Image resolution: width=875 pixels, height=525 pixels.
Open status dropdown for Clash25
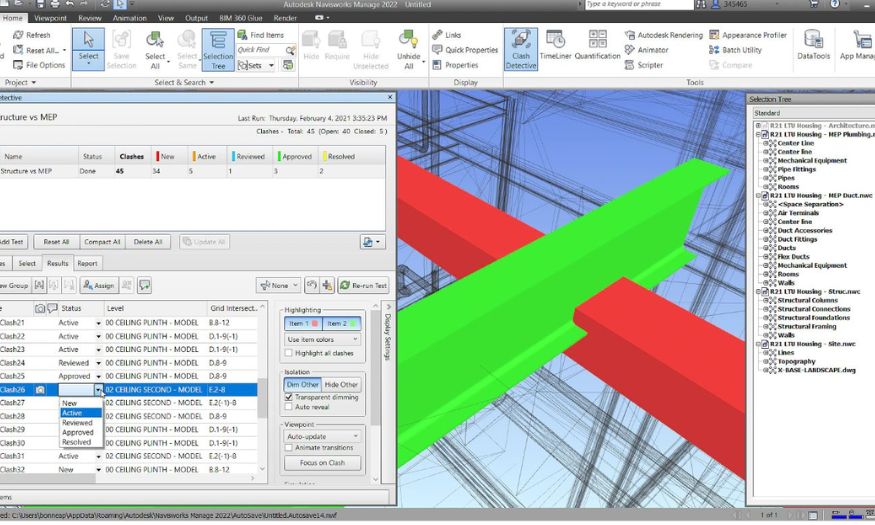coord(98,376)
